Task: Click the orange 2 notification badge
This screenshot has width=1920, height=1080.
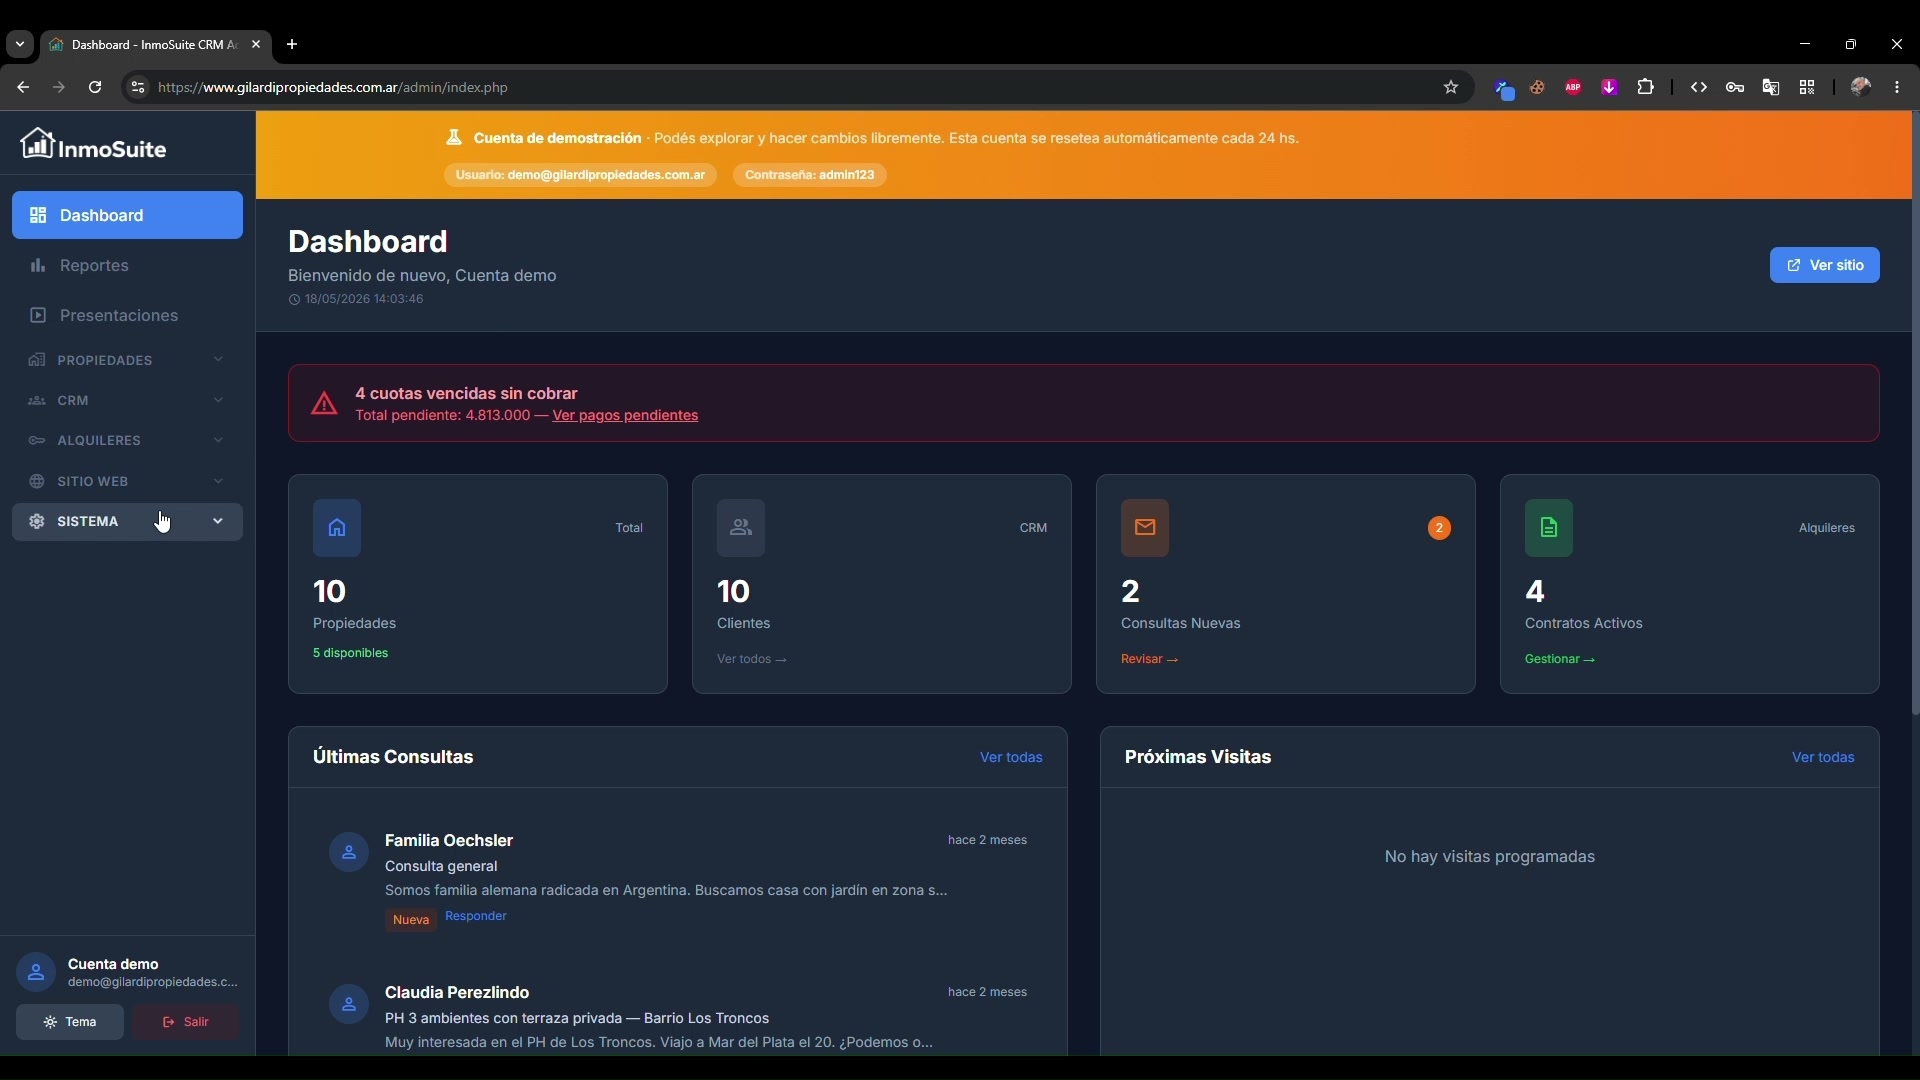Action: point(1439,527)
